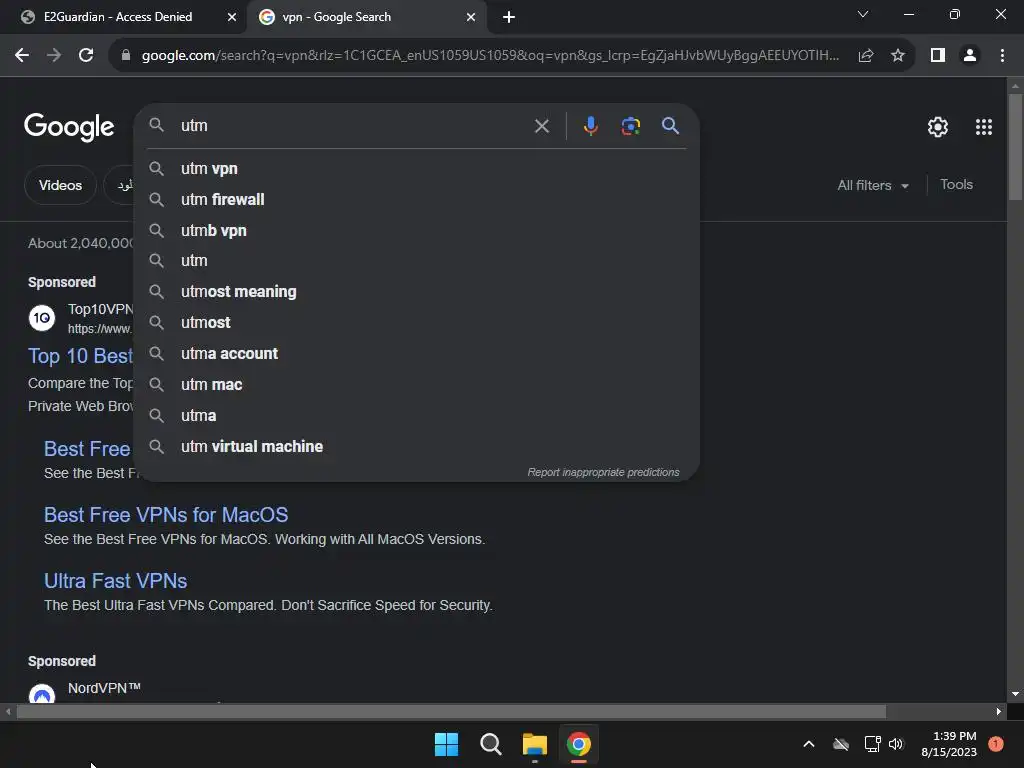Open a new browser tab
This screenshot has width=1024, height=768.
point(509,17)
